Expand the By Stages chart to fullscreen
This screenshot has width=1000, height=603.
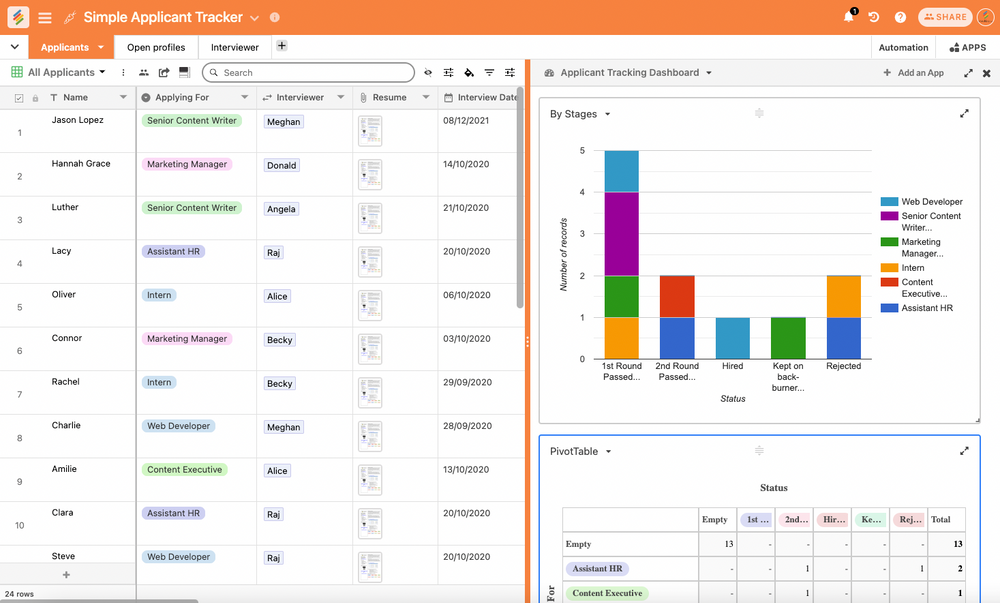click(x=963, y=113)
